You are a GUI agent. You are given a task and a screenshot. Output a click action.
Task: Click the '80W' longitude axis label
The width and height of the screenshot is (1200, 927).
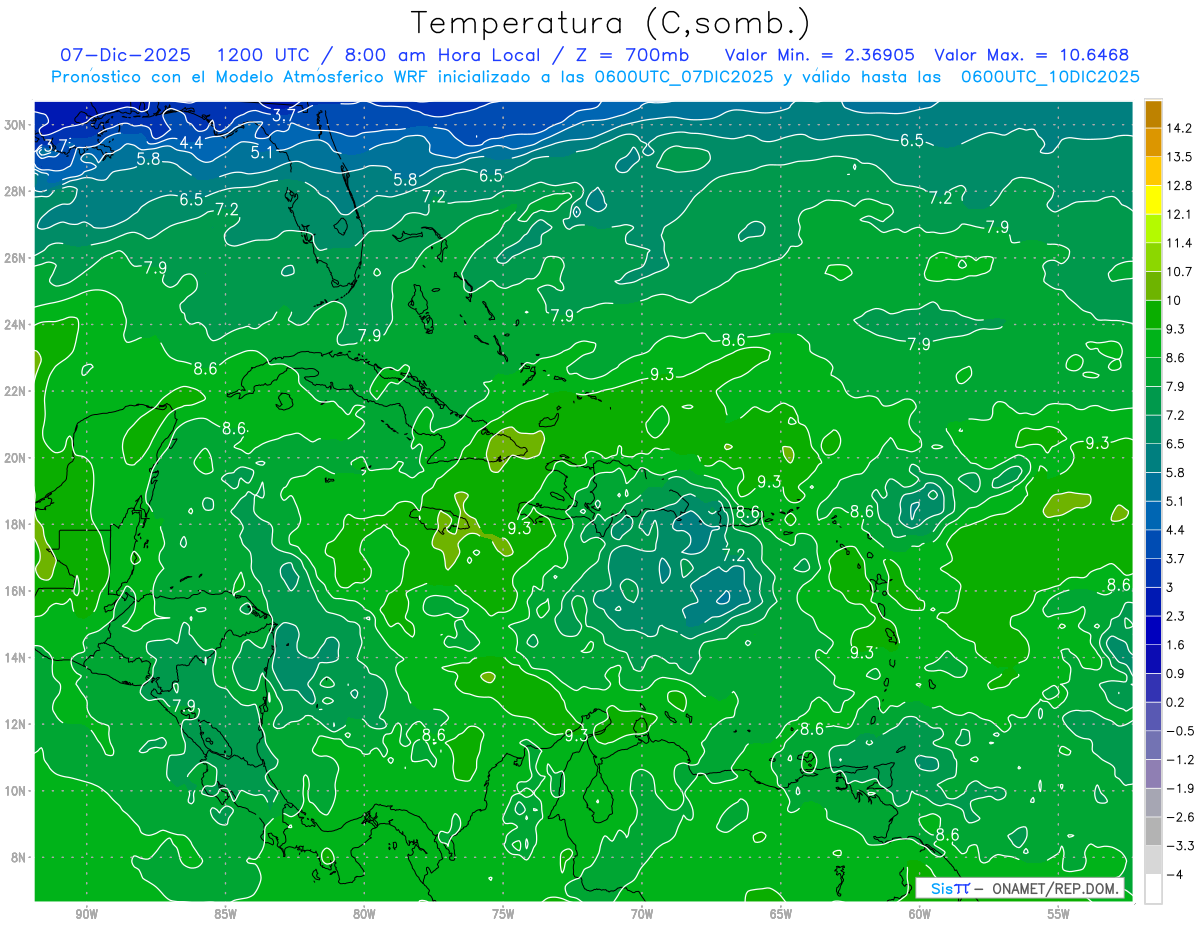point(364,914)
